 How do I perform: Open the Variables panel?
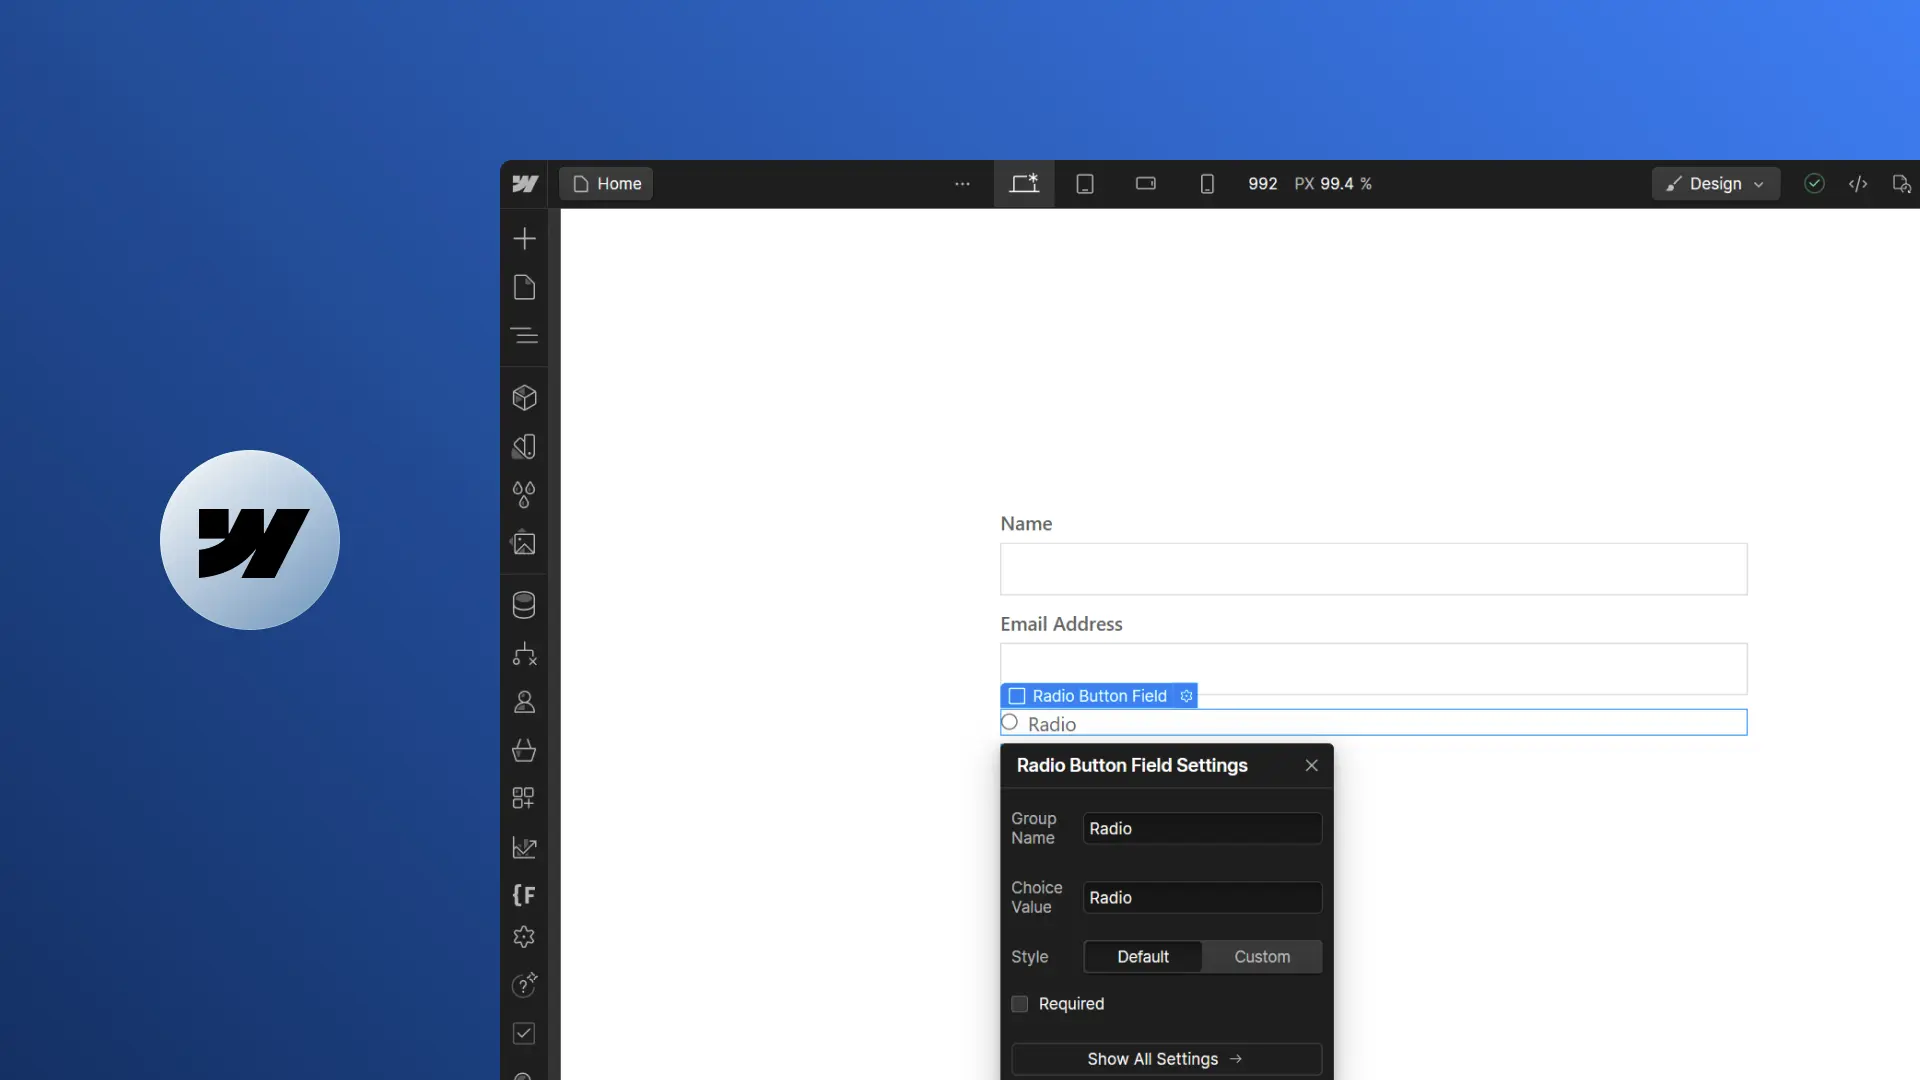[524, 446]
